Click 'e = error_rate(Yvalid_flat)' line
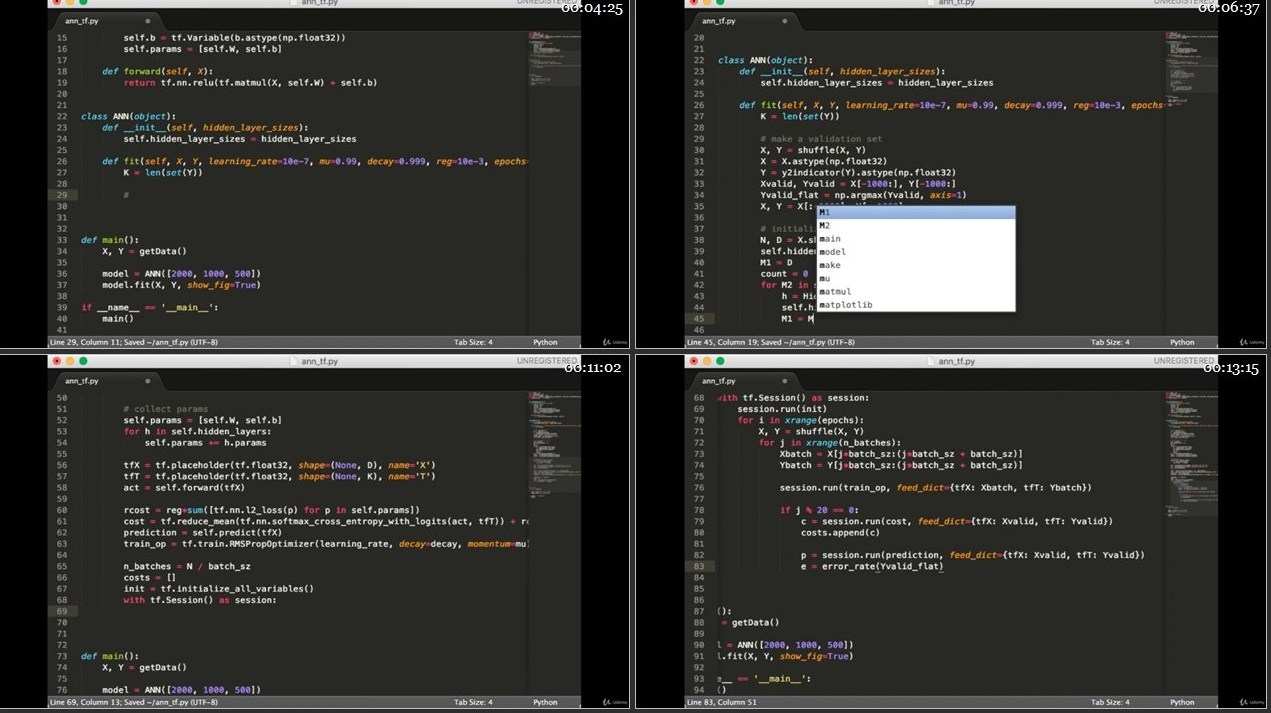The height and width of the screenshot is (713, 1271). click(872, 566)
